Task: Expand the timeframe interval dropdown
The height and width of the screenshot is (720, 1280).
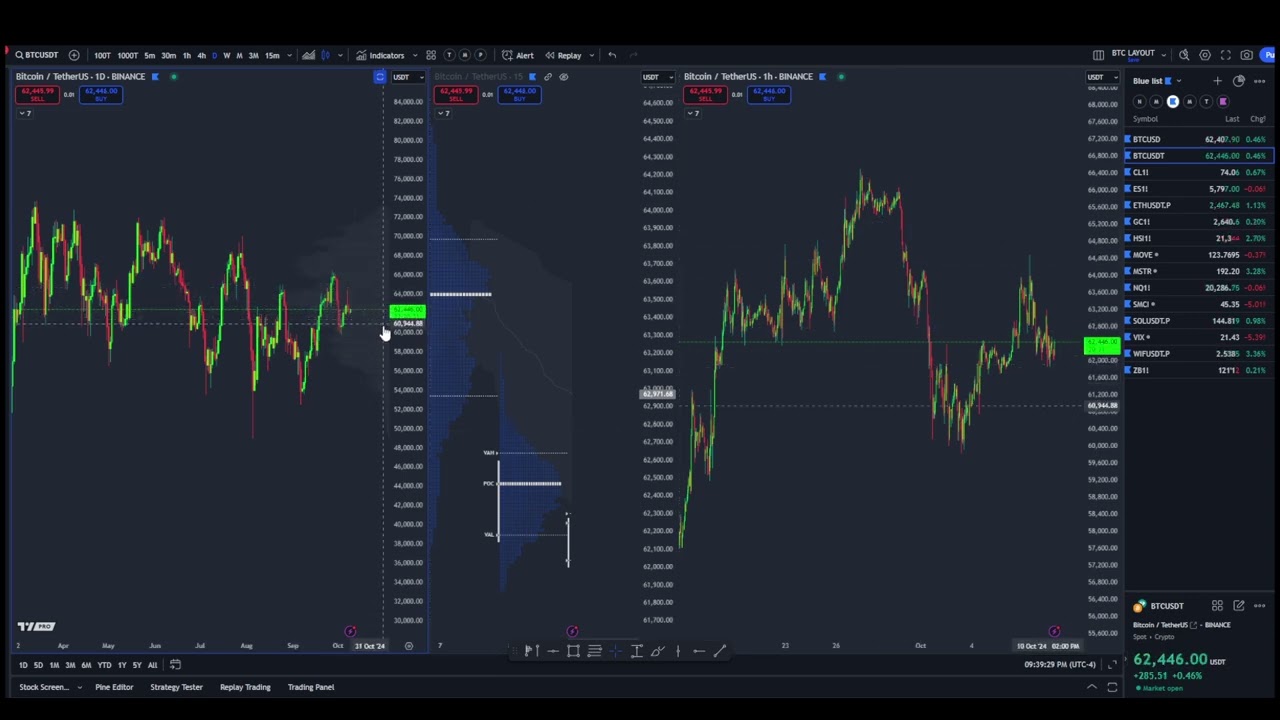Action: (x=289, y=55)
